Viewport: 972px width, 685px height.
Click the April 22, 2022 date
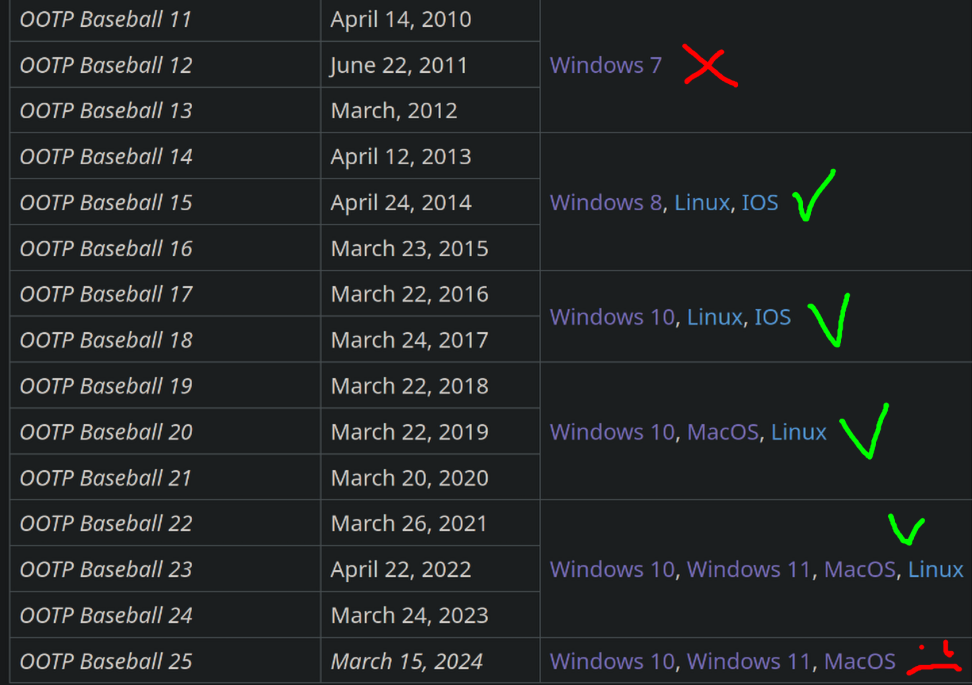point(401,569)
